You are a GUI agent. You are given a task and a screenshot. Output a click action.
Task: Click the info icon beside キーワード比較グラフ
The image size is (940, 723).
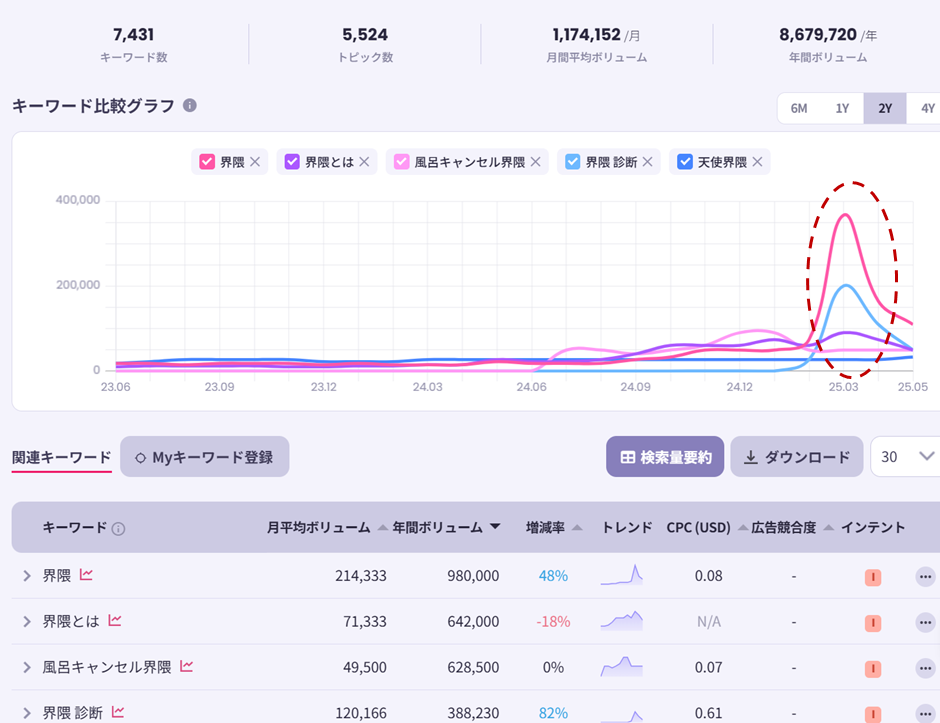(x=189, y=106)
